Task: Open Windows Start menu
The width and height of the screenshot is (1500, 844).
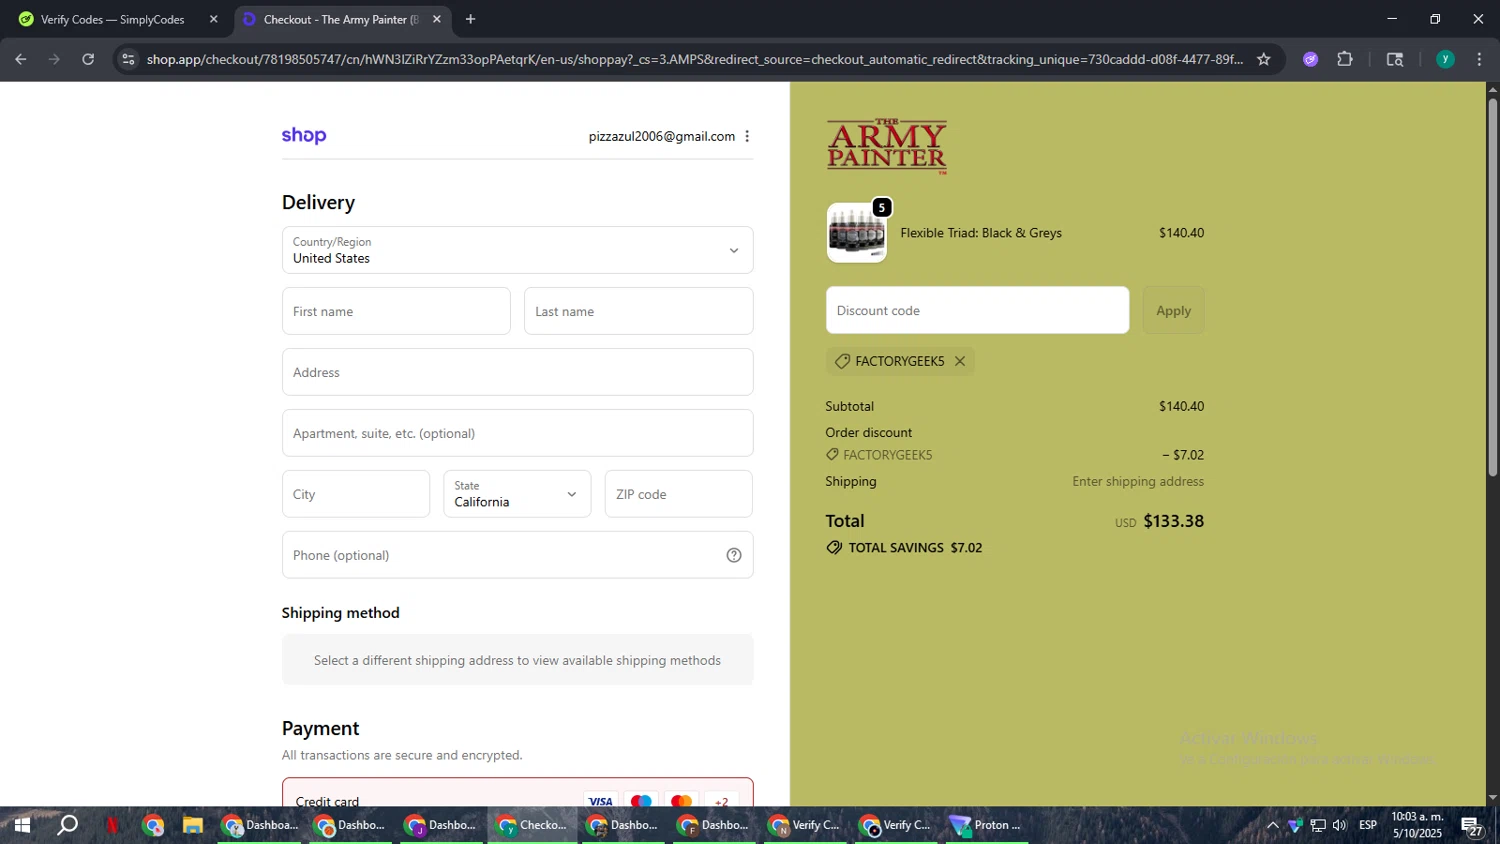Action: point(22,825)
